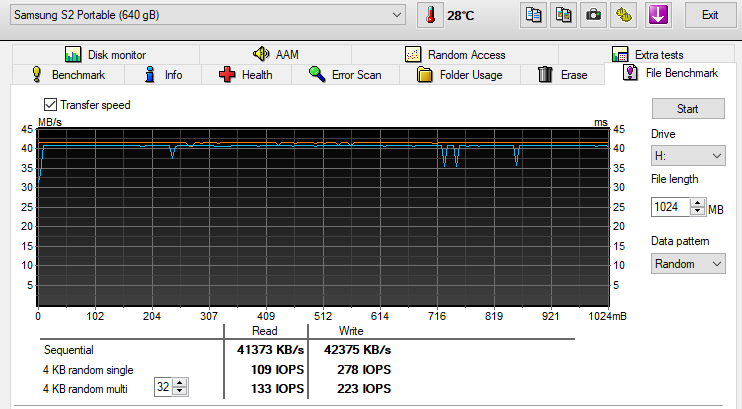Click the Sequential row label
This screenshot has width=742, height=409.
(69, 350)
